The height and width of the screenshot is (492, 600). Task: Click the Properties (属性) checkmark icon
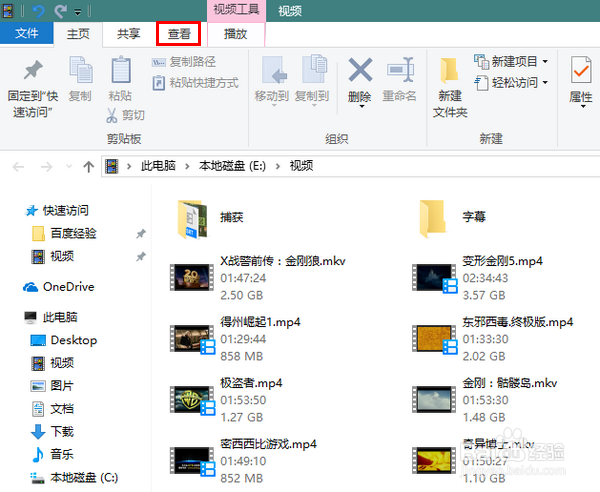tap(581, 70)
